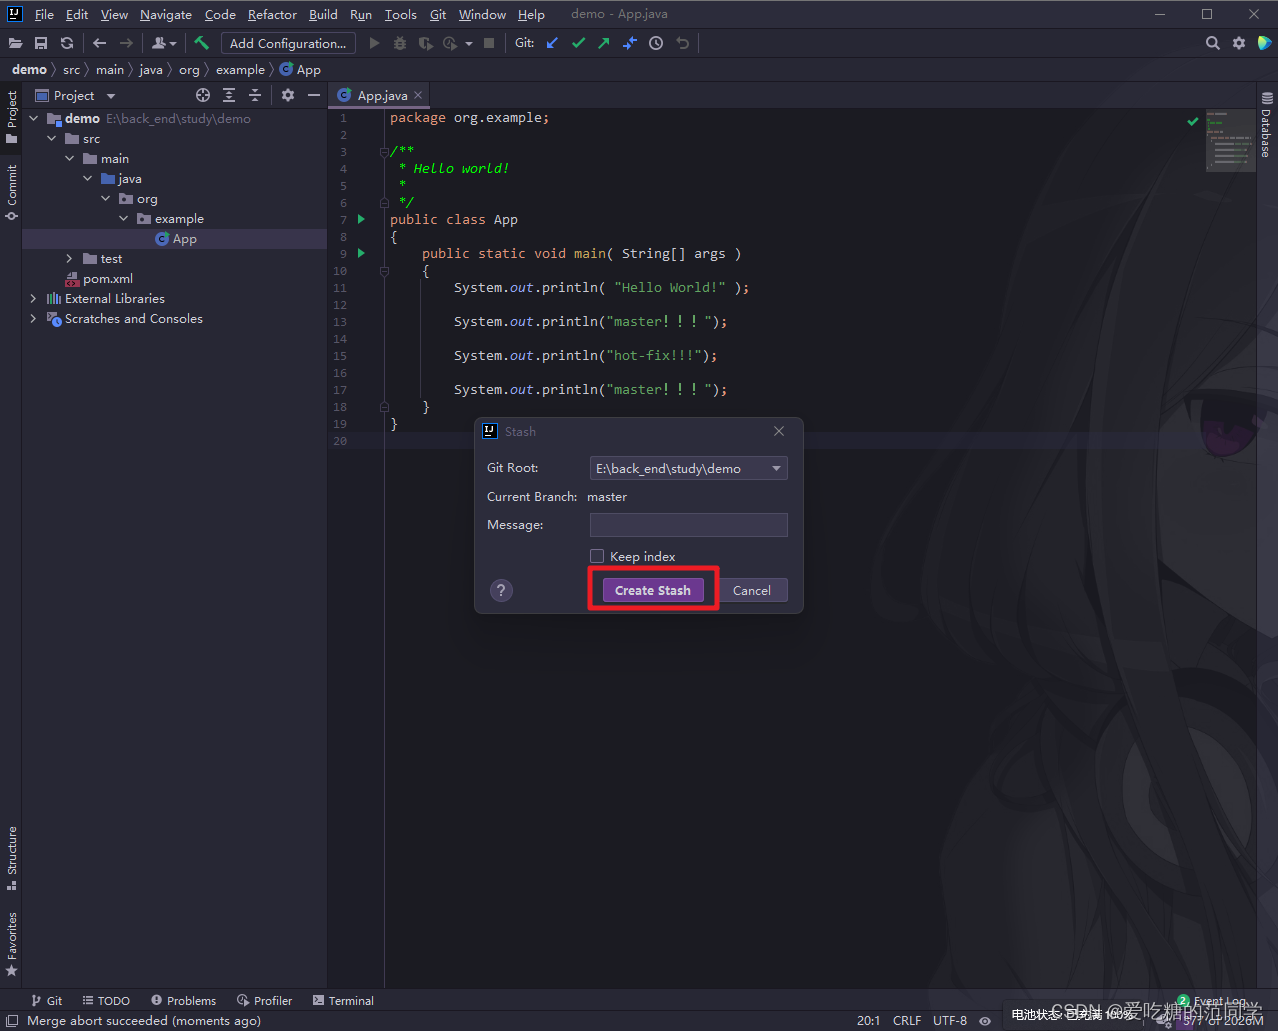Close the App.java tab
Viewport: 1278px width, 1031px height.
[x=418, y=95]
